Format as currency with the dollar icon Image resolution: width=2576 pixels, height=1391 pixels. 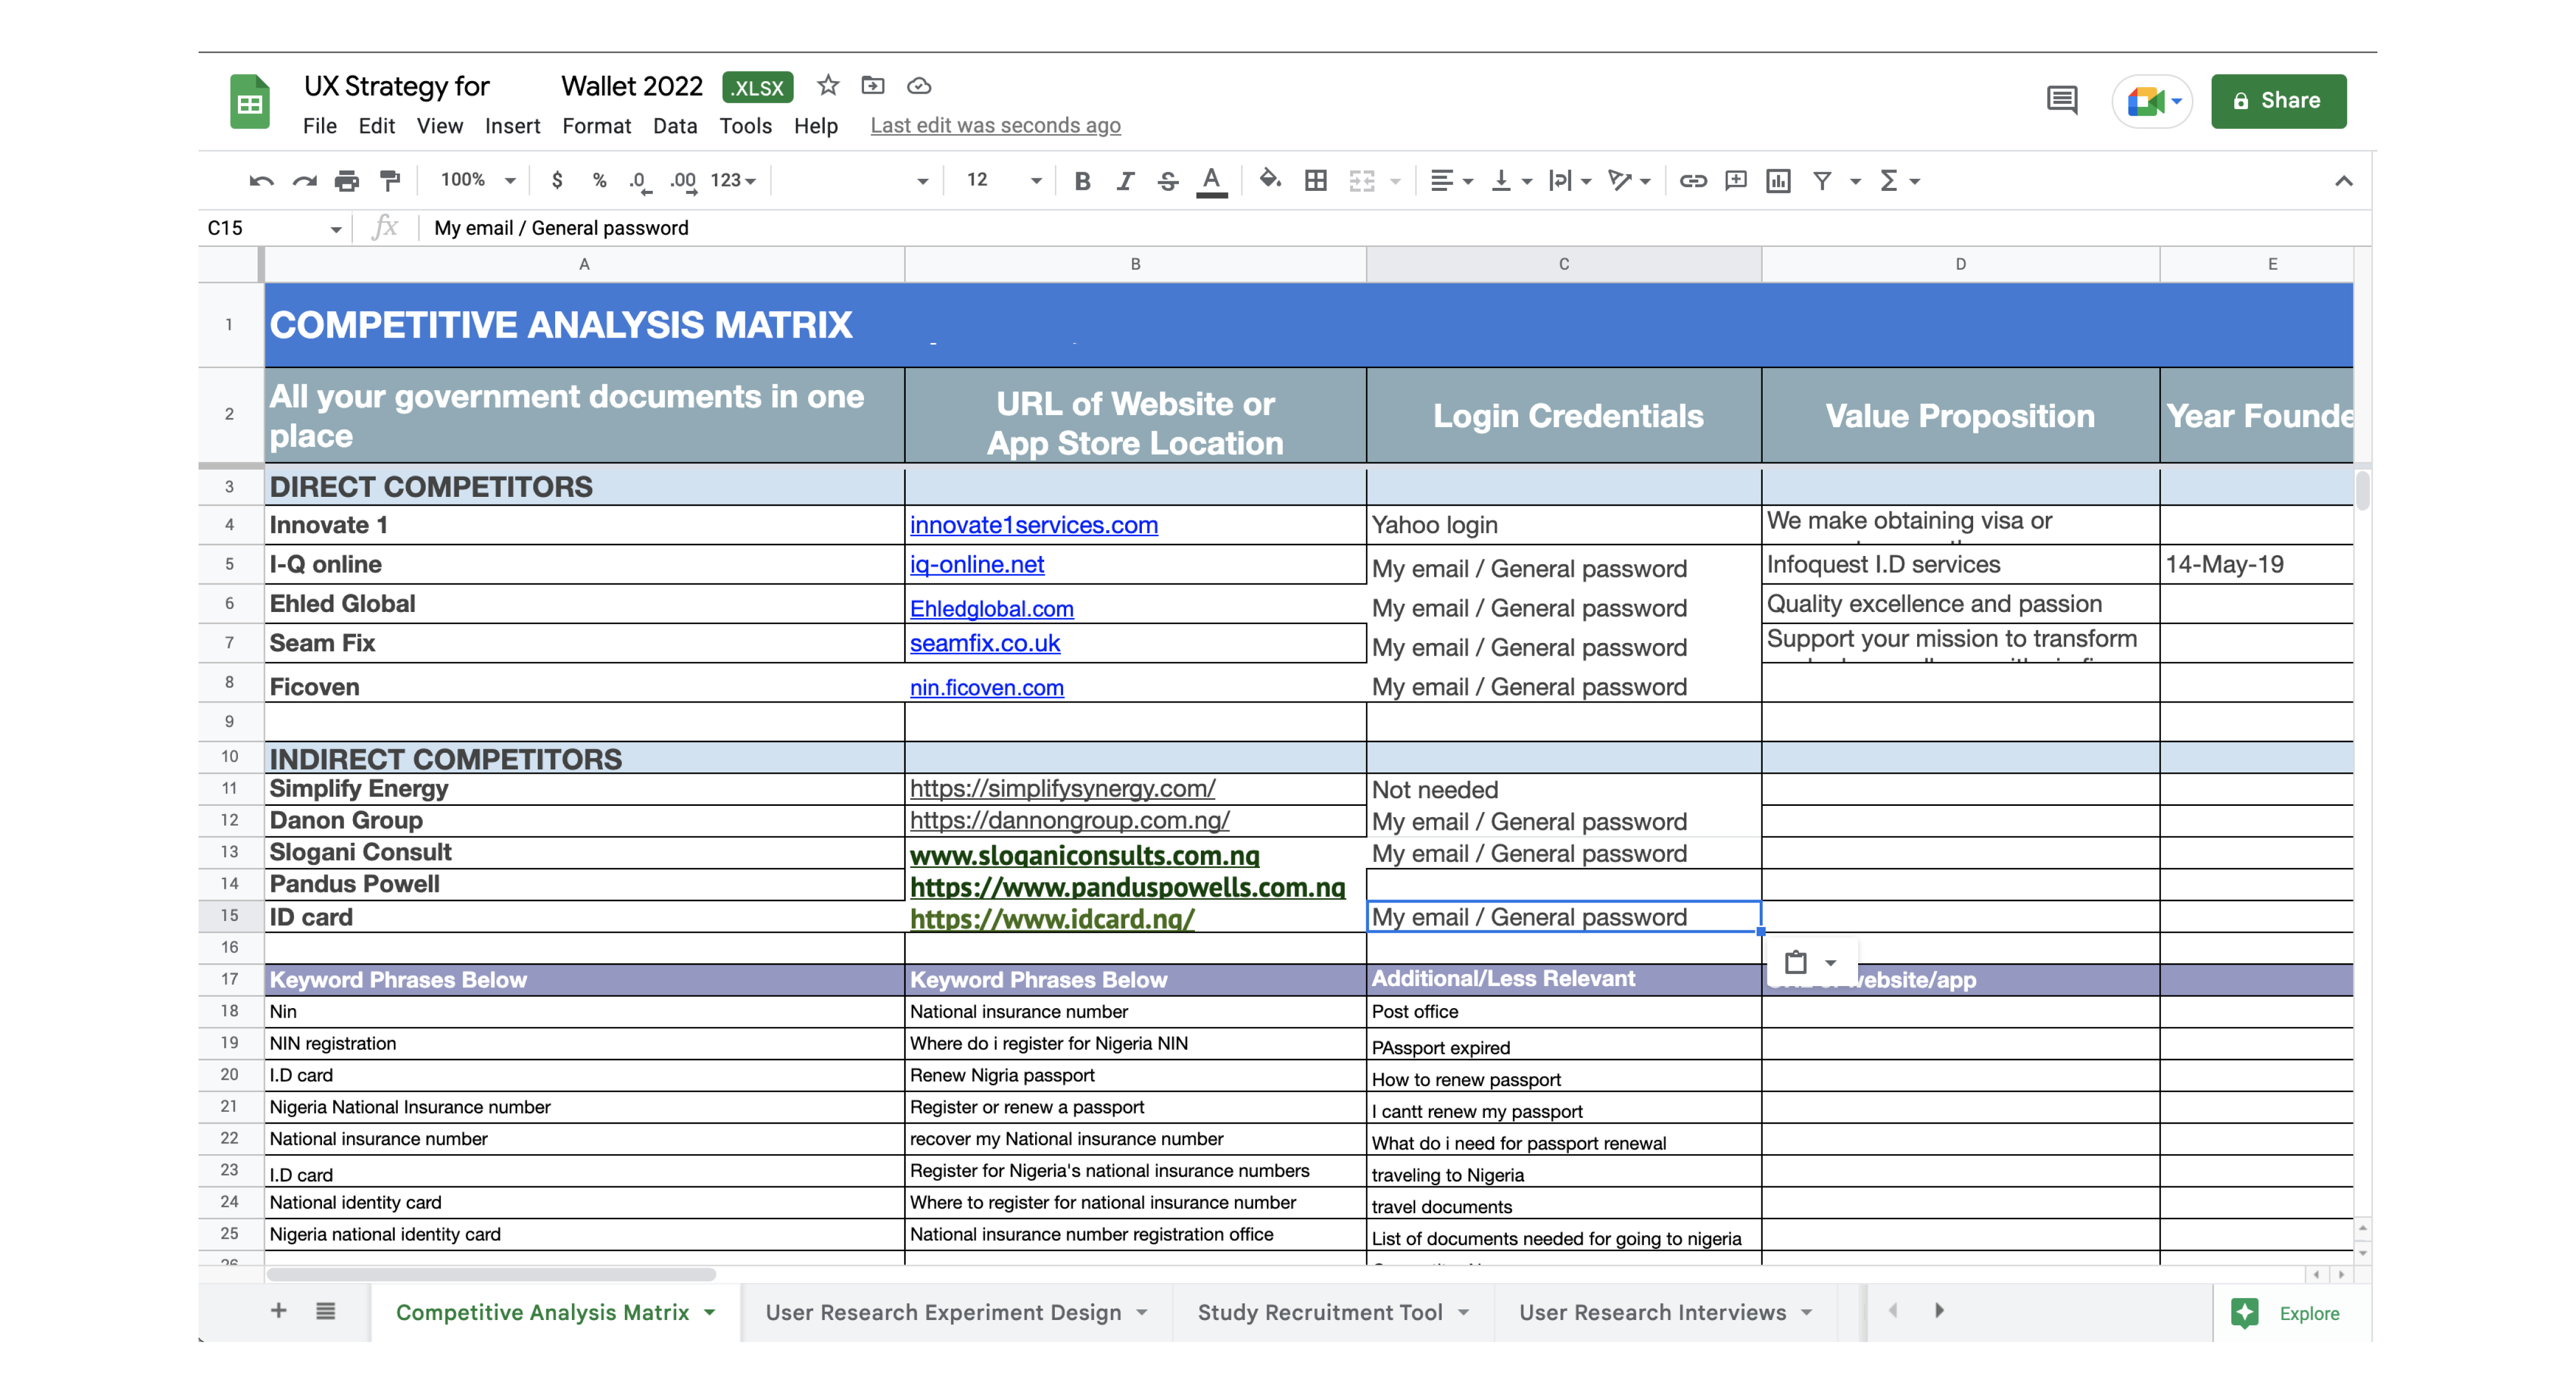[x=557, y=180]
